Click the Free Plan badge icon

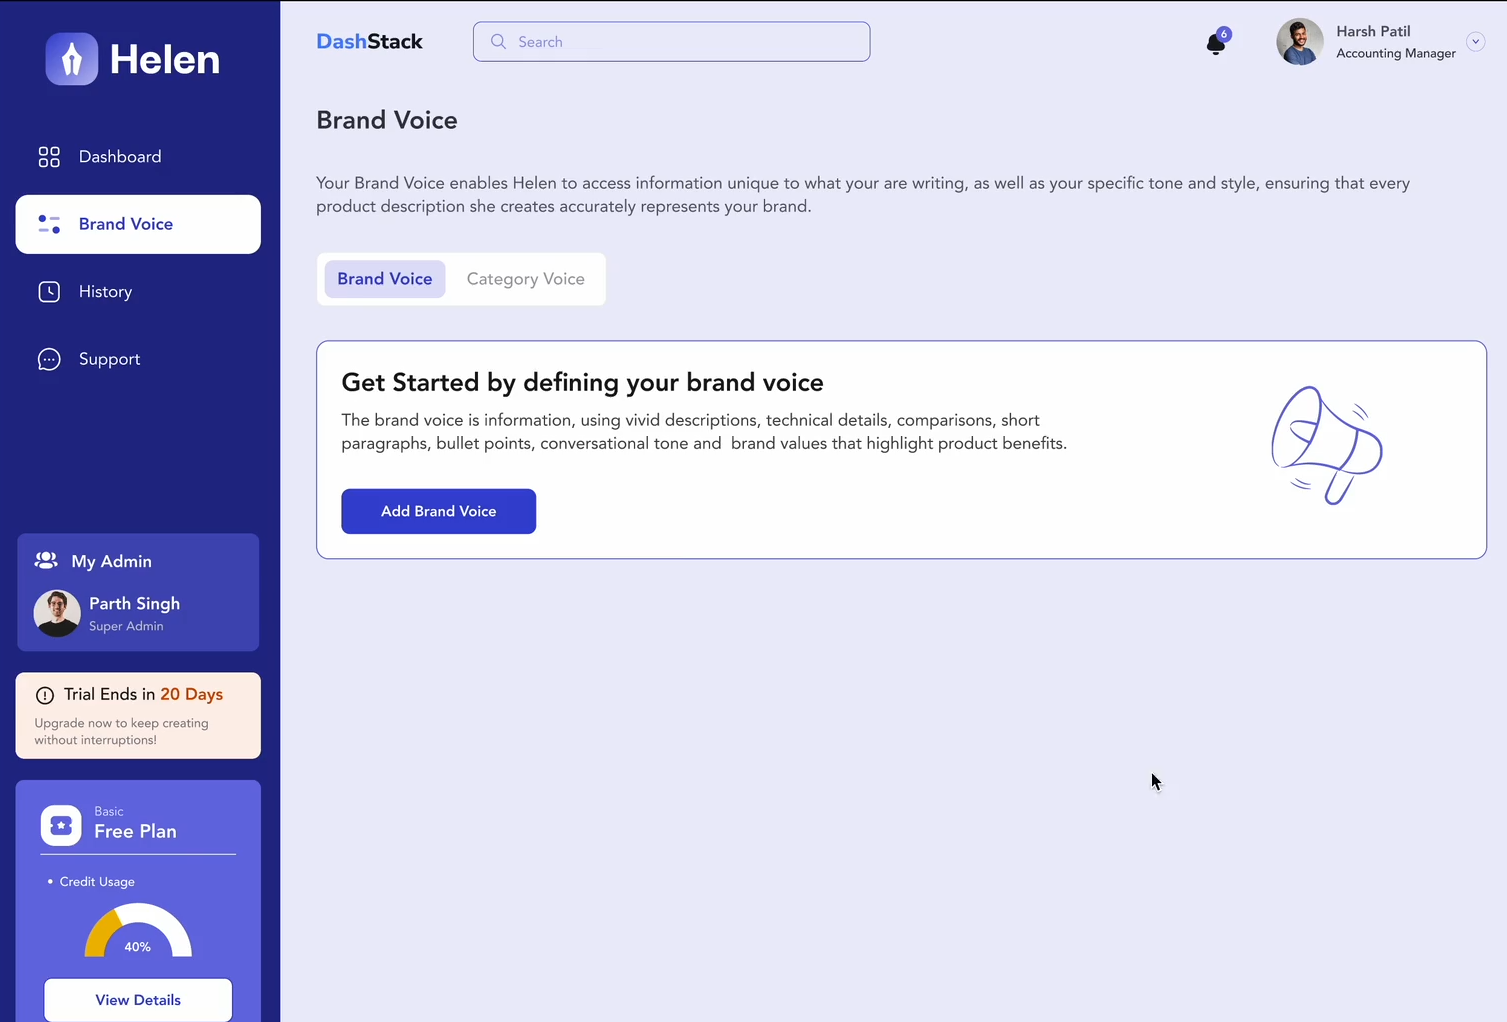(x=61, y=826)
